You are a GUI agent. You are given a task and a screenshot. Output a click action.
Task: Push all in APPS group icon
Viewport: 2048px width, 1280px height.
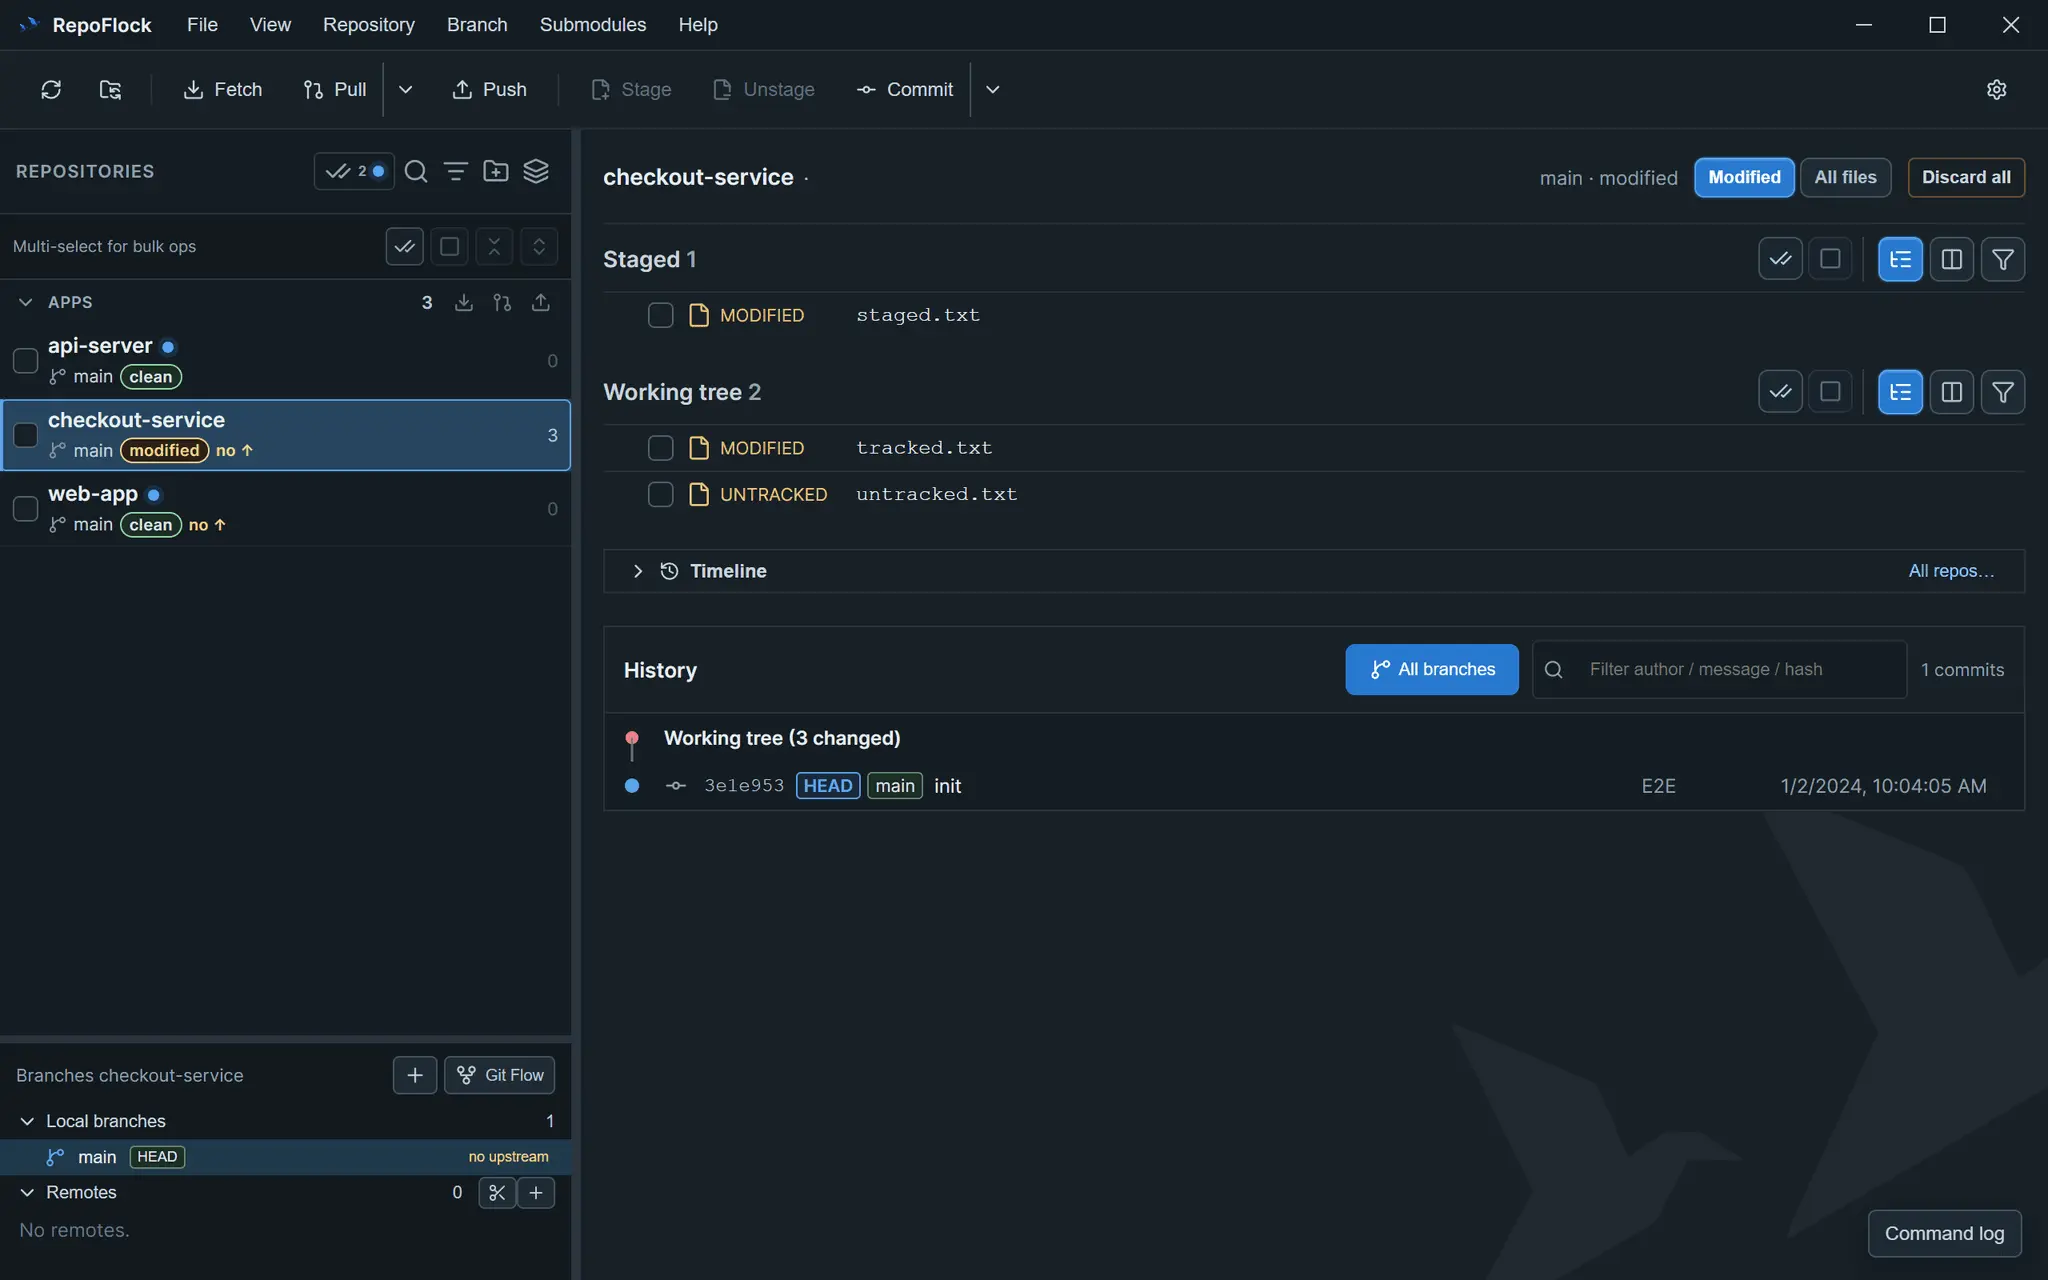541,302
